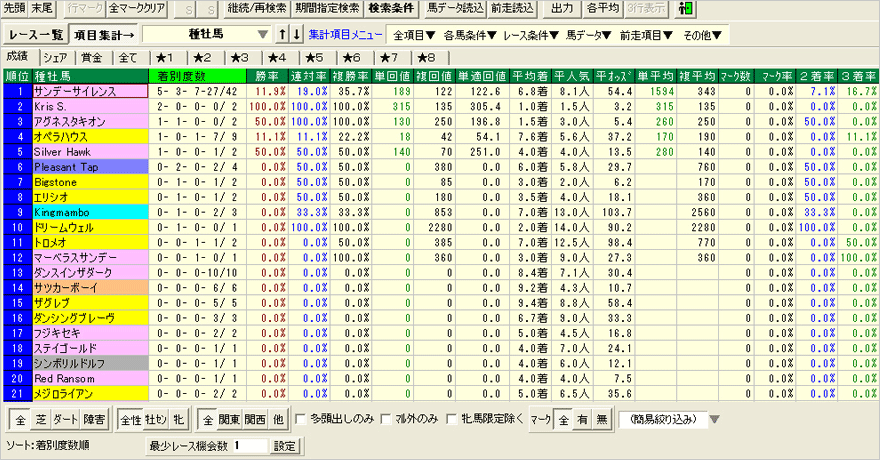
Task: Click 馬データ読込 button
Action: coord(455,8)
